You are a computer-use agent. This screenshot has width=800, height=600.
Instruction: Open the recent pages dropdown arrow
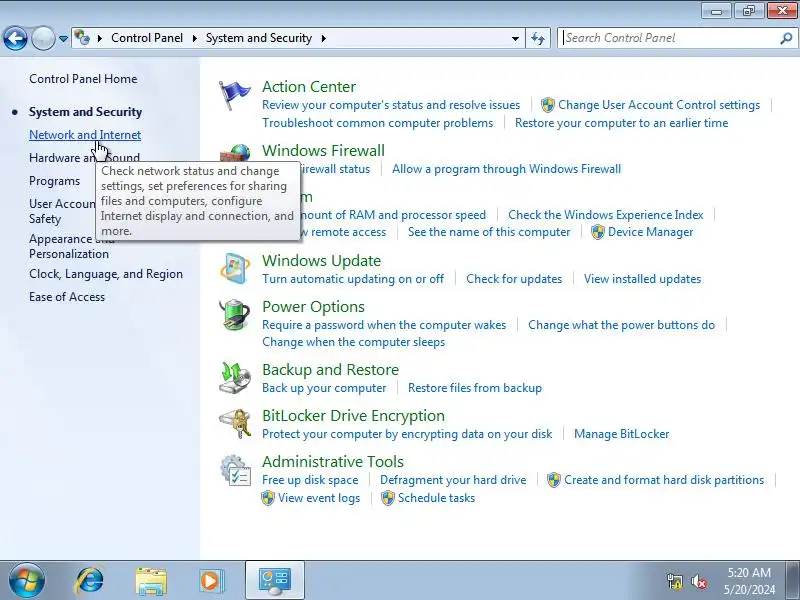point(63,38)
